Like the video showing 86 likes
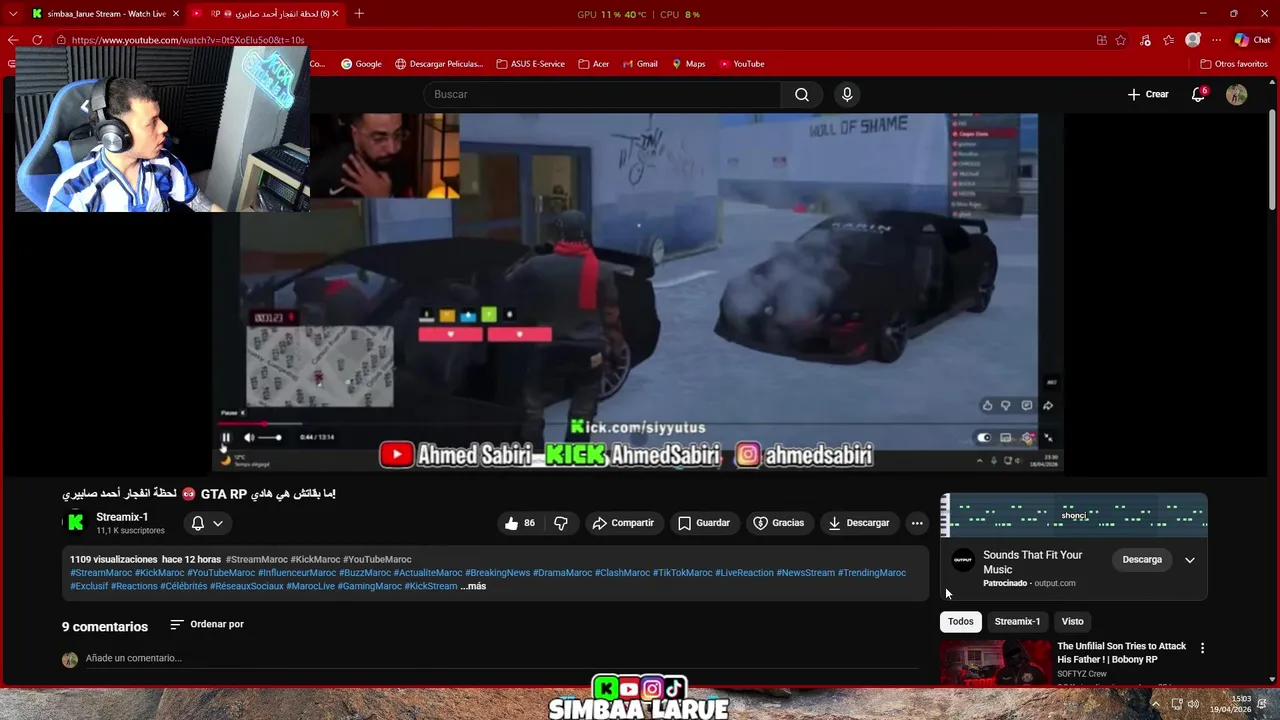 520,523
